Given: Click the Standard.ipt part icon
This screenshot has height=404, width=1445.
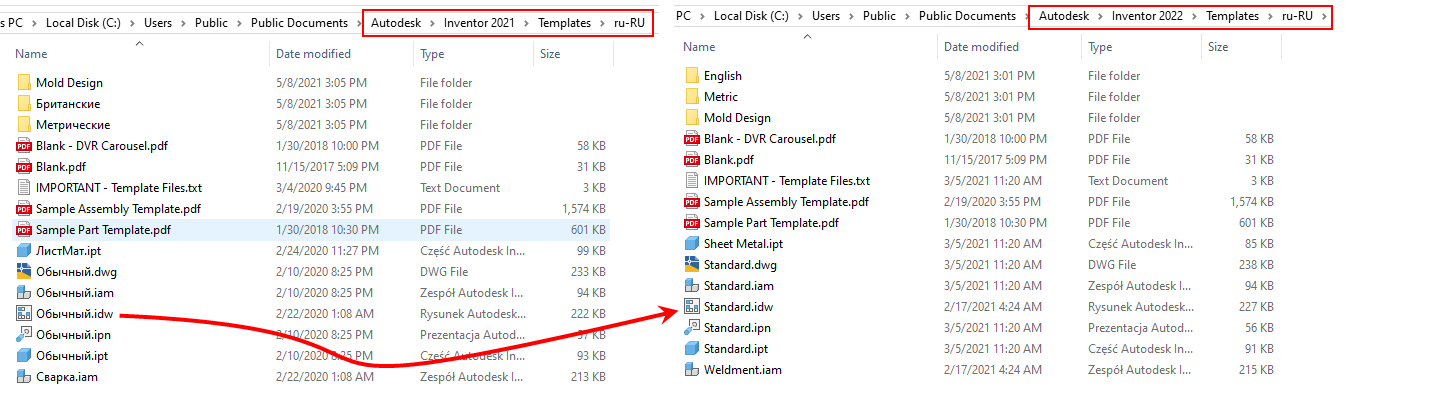Looking at the screenshot, I should click(x=692, y=349).
